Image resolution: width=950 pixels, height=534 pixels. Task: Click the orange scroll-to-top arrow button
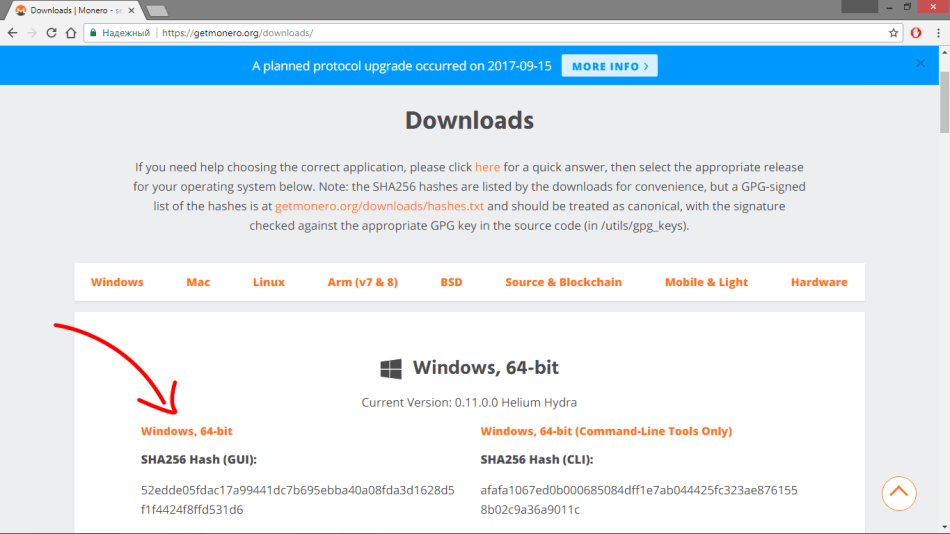(x=899, y=493)
